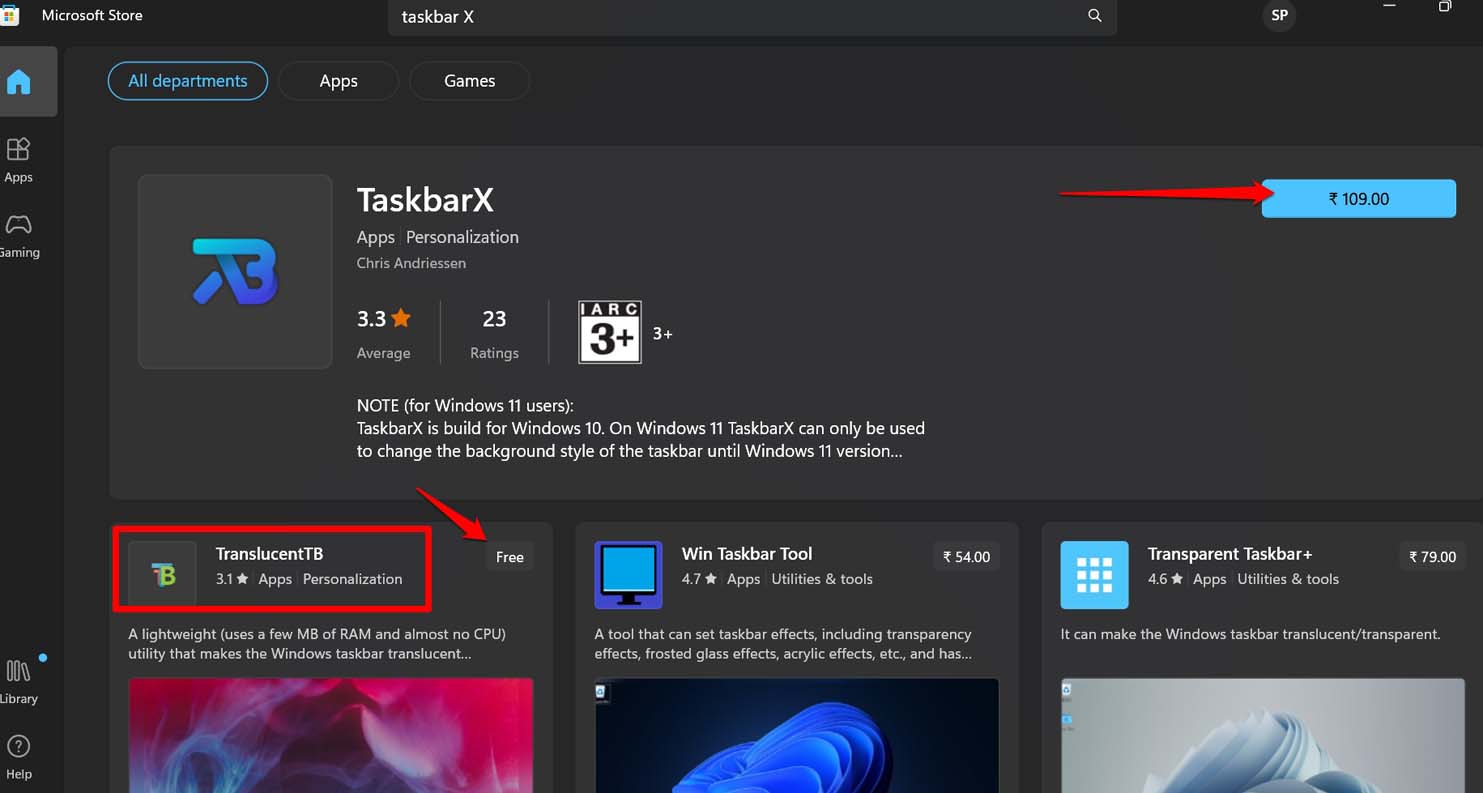1483x793 pixels.
Task: Click the search magnifier icon
Action: pyautogui.click(x=1094, y=16)
